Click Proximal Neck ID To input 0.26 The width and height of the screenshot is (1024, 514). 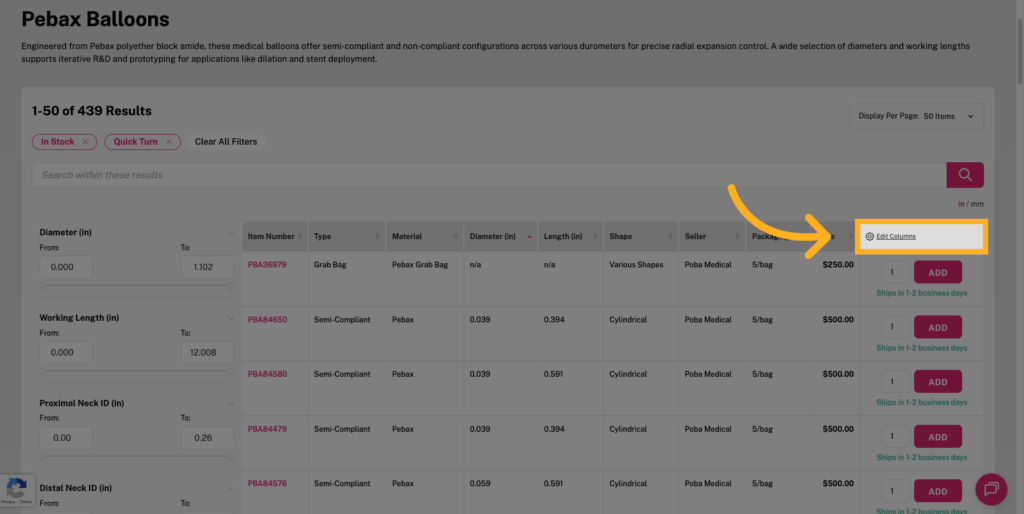[207, 438]
